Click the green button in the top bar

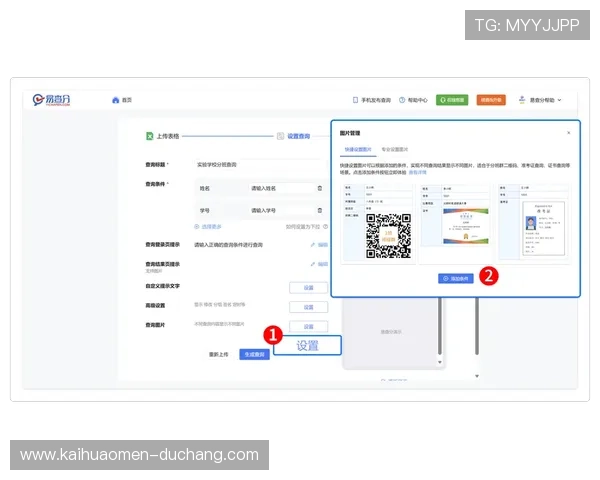point(452,100)
